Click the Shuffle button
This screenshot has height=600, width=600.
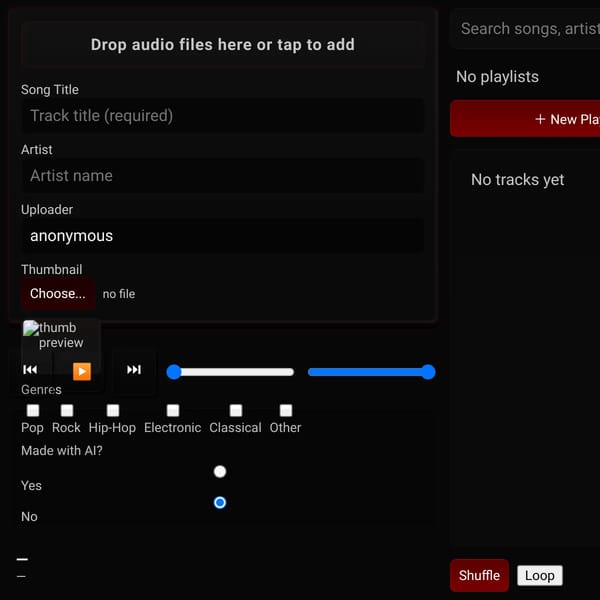point(479,576)
